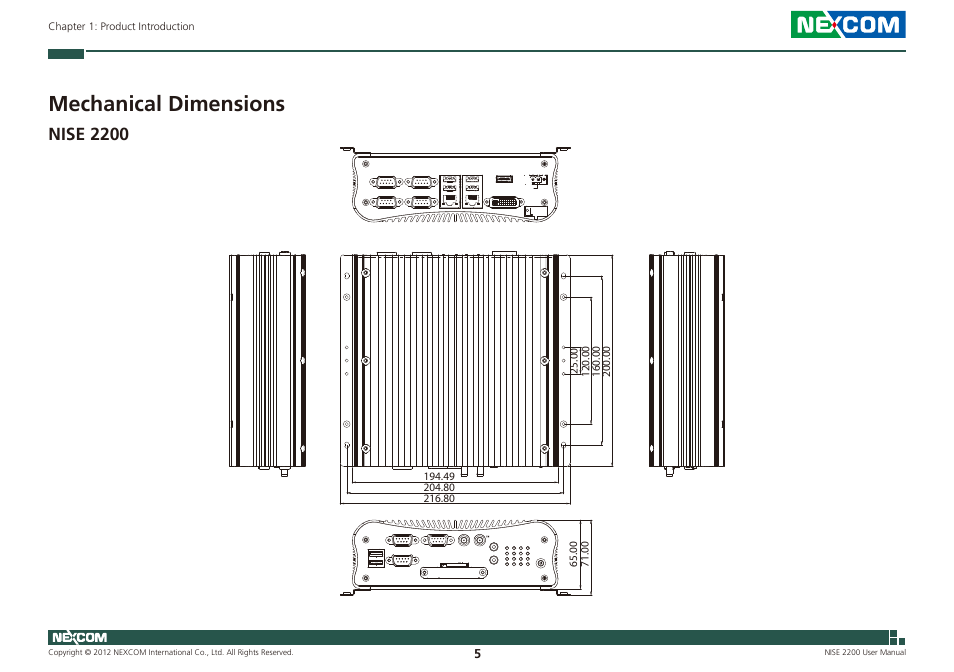Click the USB ports on the front panel
The width and height of the screenshot is (954, 672).
point(376,558)
